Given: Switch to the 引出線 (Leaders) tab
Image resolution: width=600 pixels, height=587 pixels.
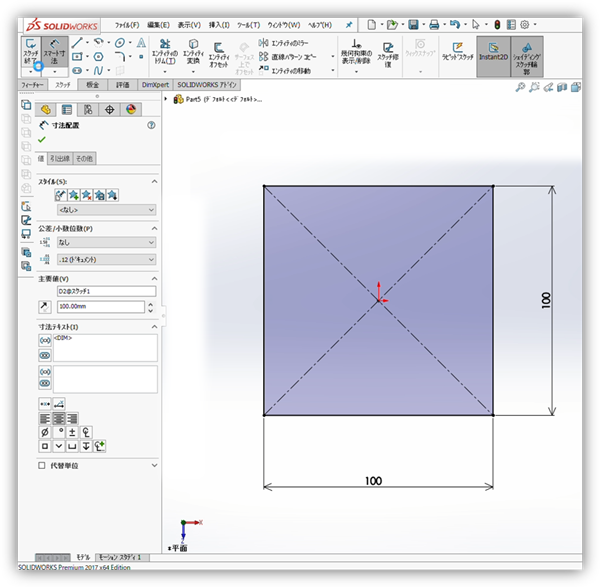Looking at the screenshot, I should coord(60,158).
